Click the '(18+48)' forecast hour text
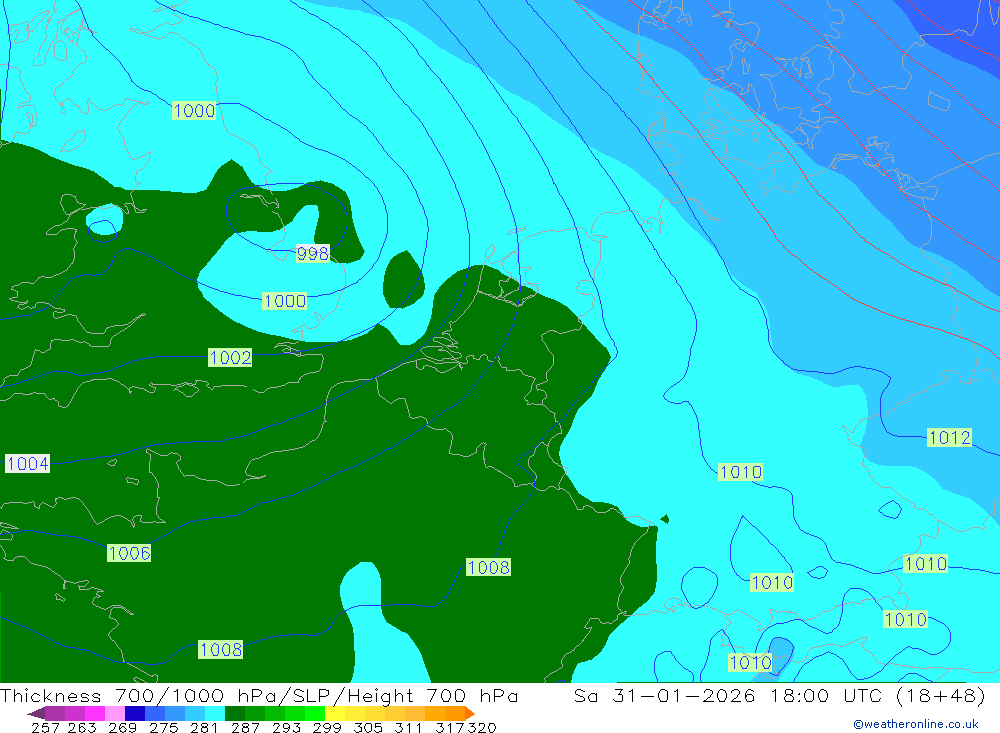 [941, 695]
